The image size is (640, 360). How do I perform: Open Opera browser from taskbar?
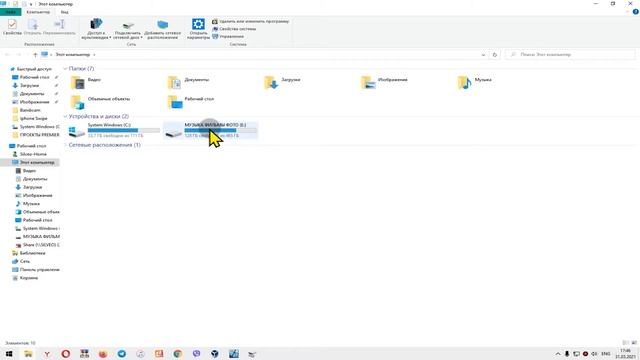[x=66, y=354]
